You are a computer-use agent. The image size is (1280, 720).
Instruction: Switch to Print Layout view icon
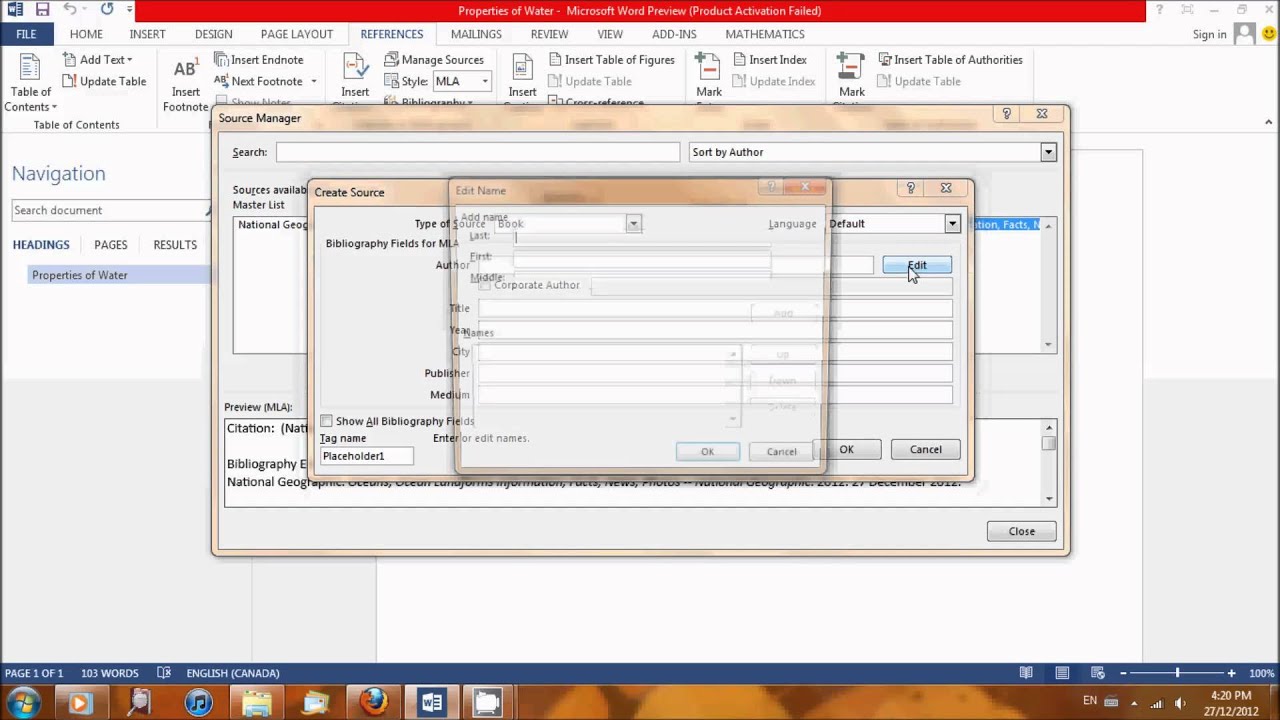click(x=1062, y=673)
